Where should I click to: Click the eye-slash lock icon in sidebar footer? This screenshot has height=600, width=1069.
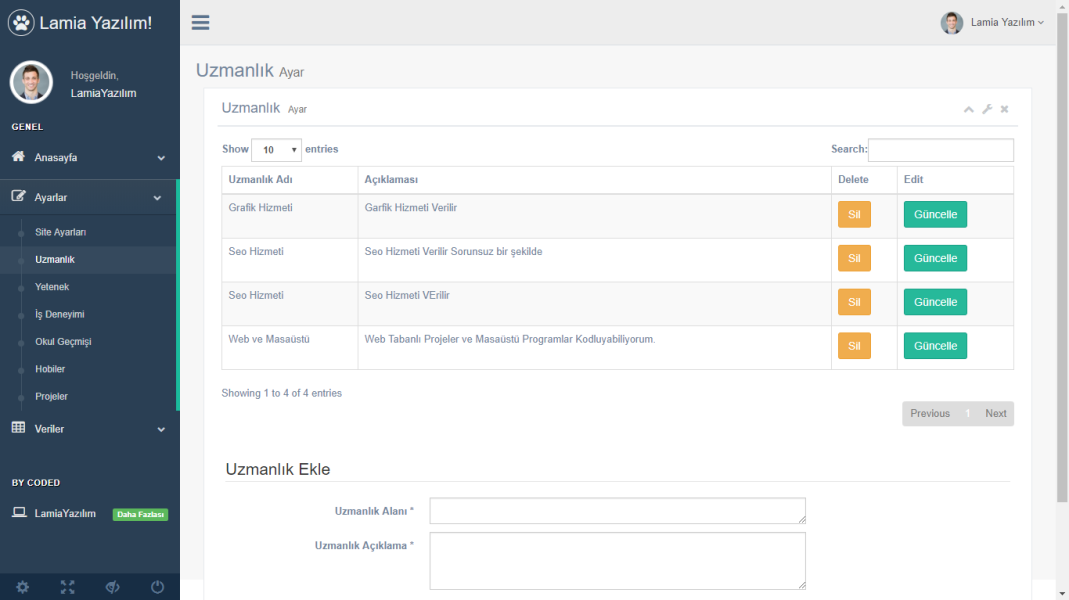coord(112,587)
